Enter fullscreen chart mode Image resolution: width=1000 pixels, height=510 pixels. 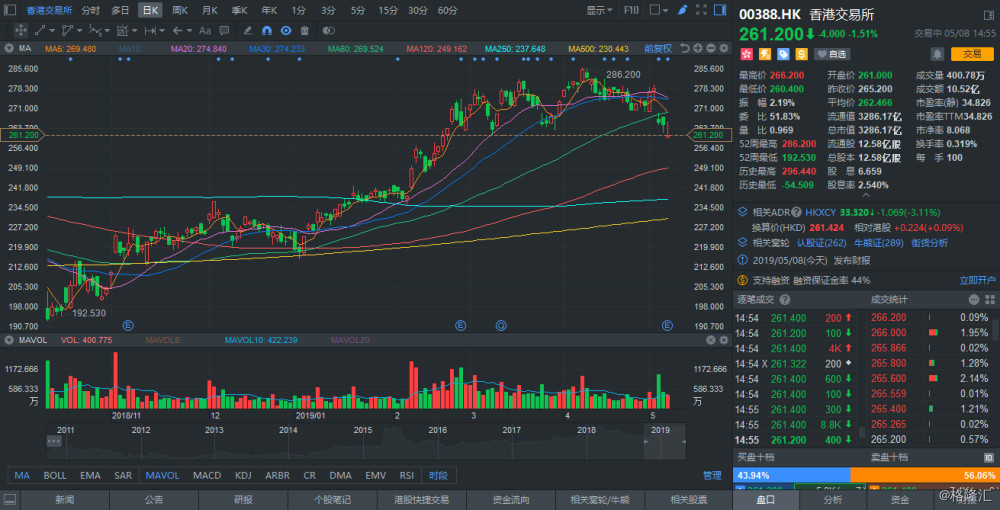pyautogui.click(x=701, y=10)
